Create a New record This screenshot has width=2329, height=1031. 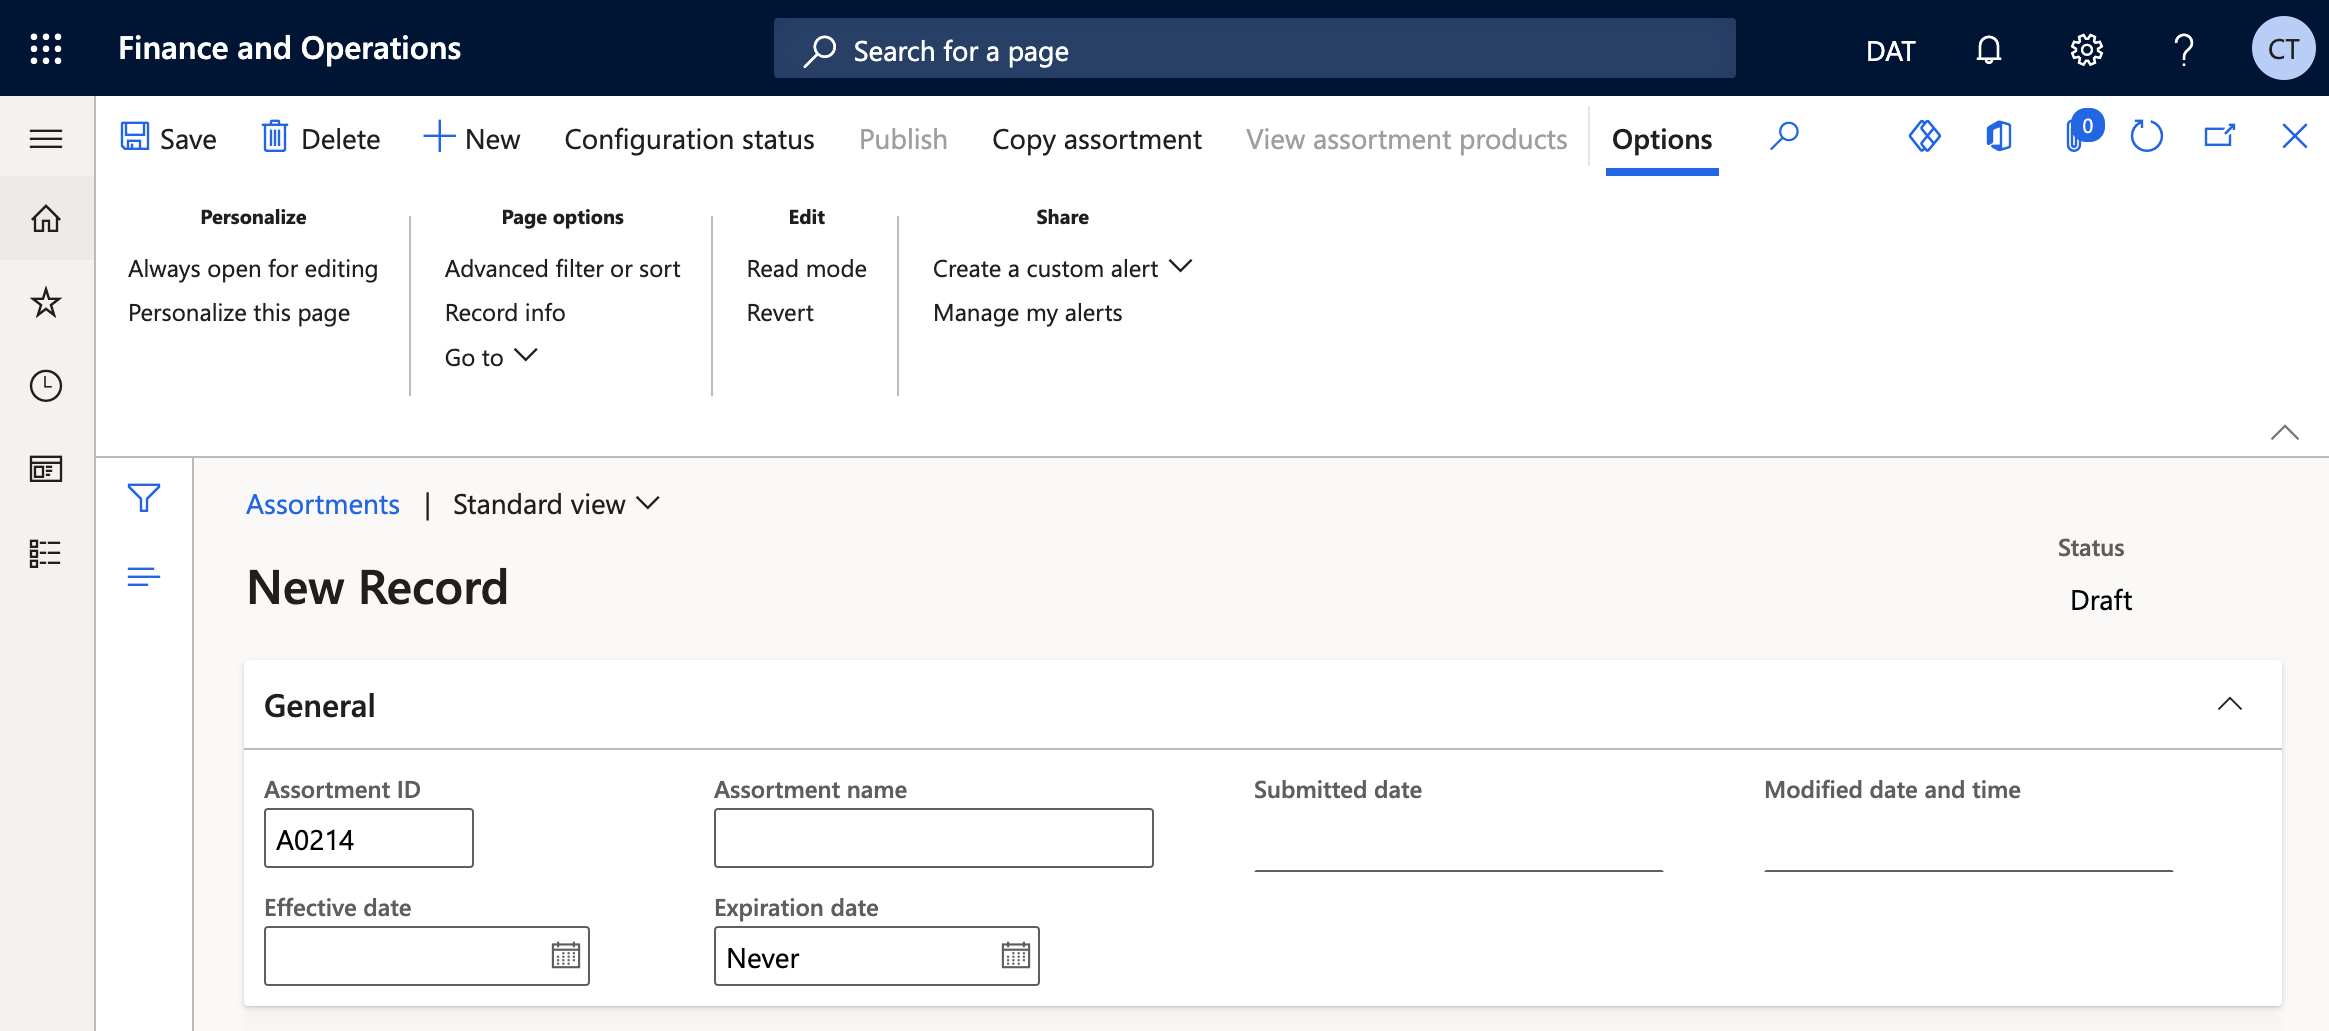tap(471, 138)
